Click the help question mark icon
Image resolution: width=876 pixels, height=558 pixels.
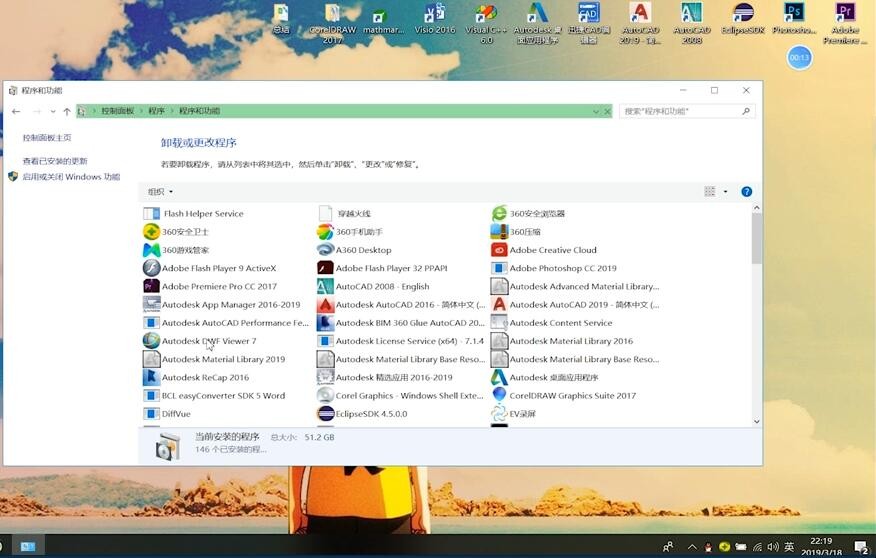coord(746,192)
